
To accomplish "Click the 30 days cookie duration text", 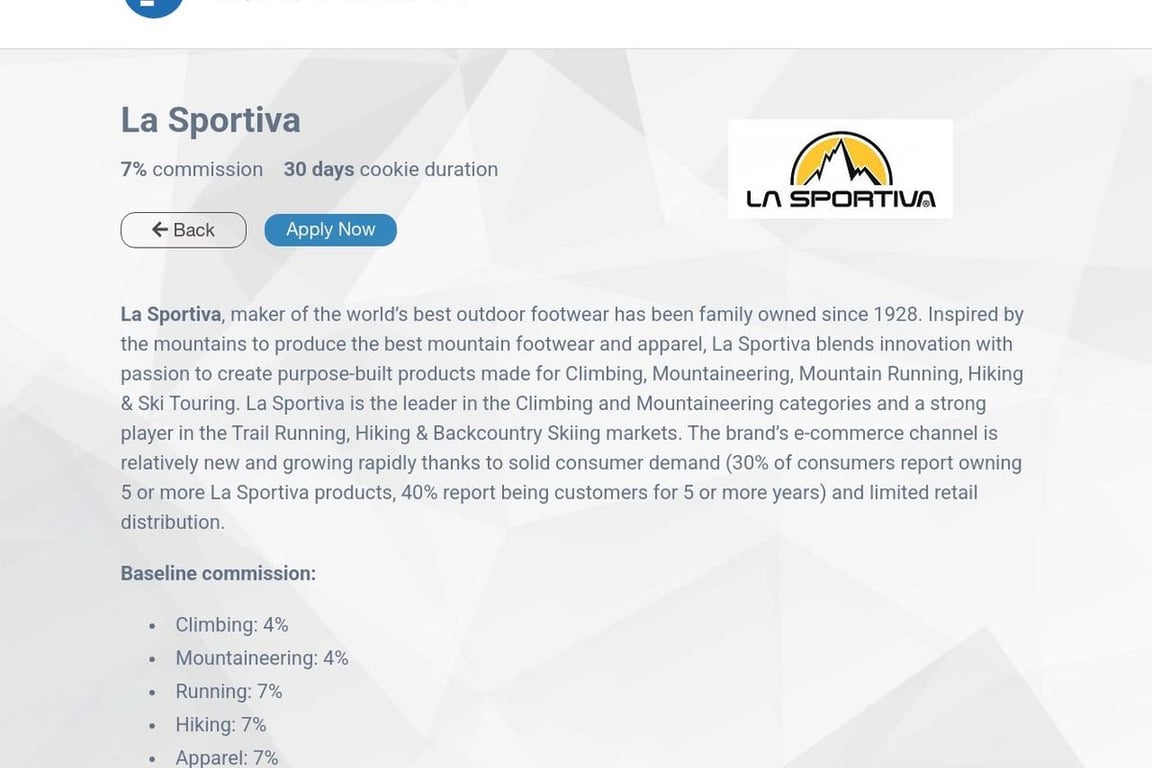I will coord(391,169).
